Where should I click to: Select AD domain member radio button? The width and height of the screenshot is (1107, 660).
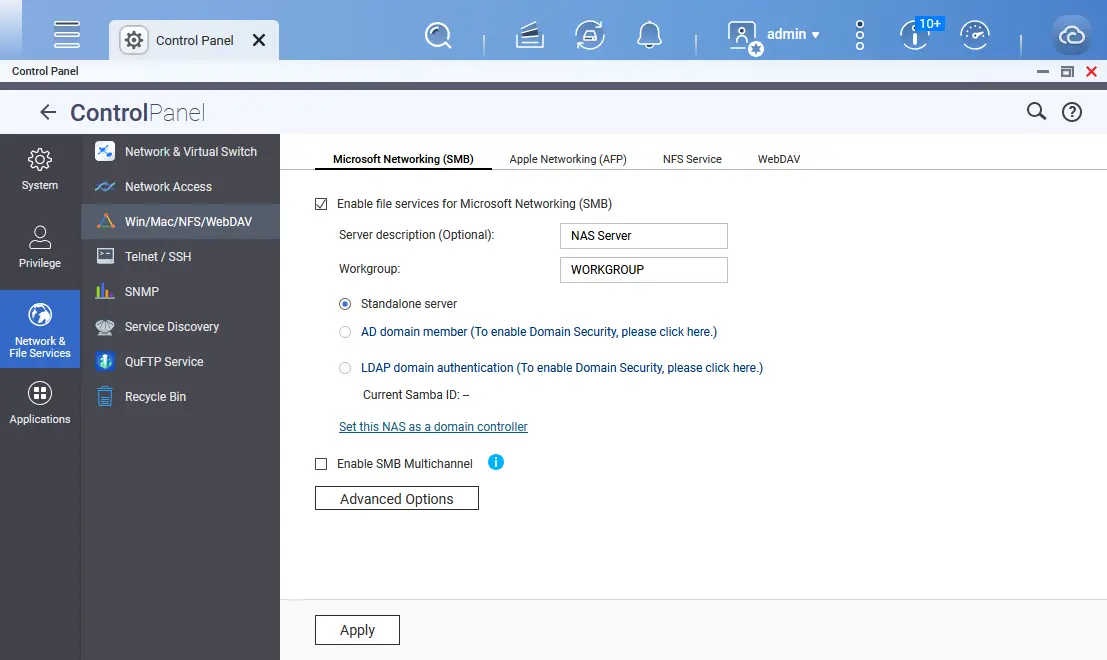click(345, 332)
